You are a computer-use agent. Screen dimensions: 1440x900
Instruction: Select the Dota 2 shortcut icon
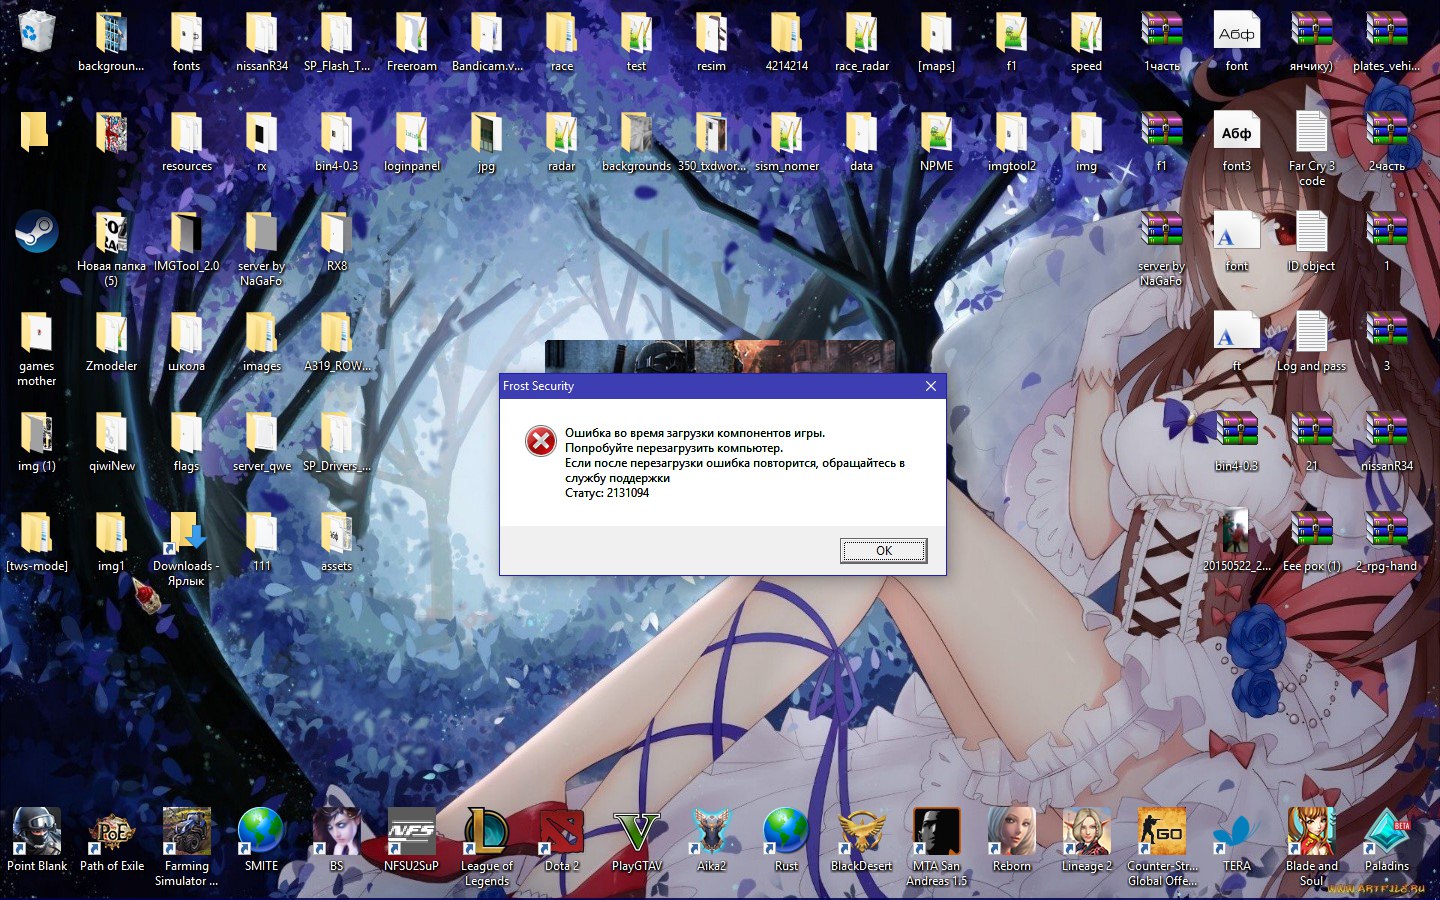pyautogui.click(x=561, y=833)
